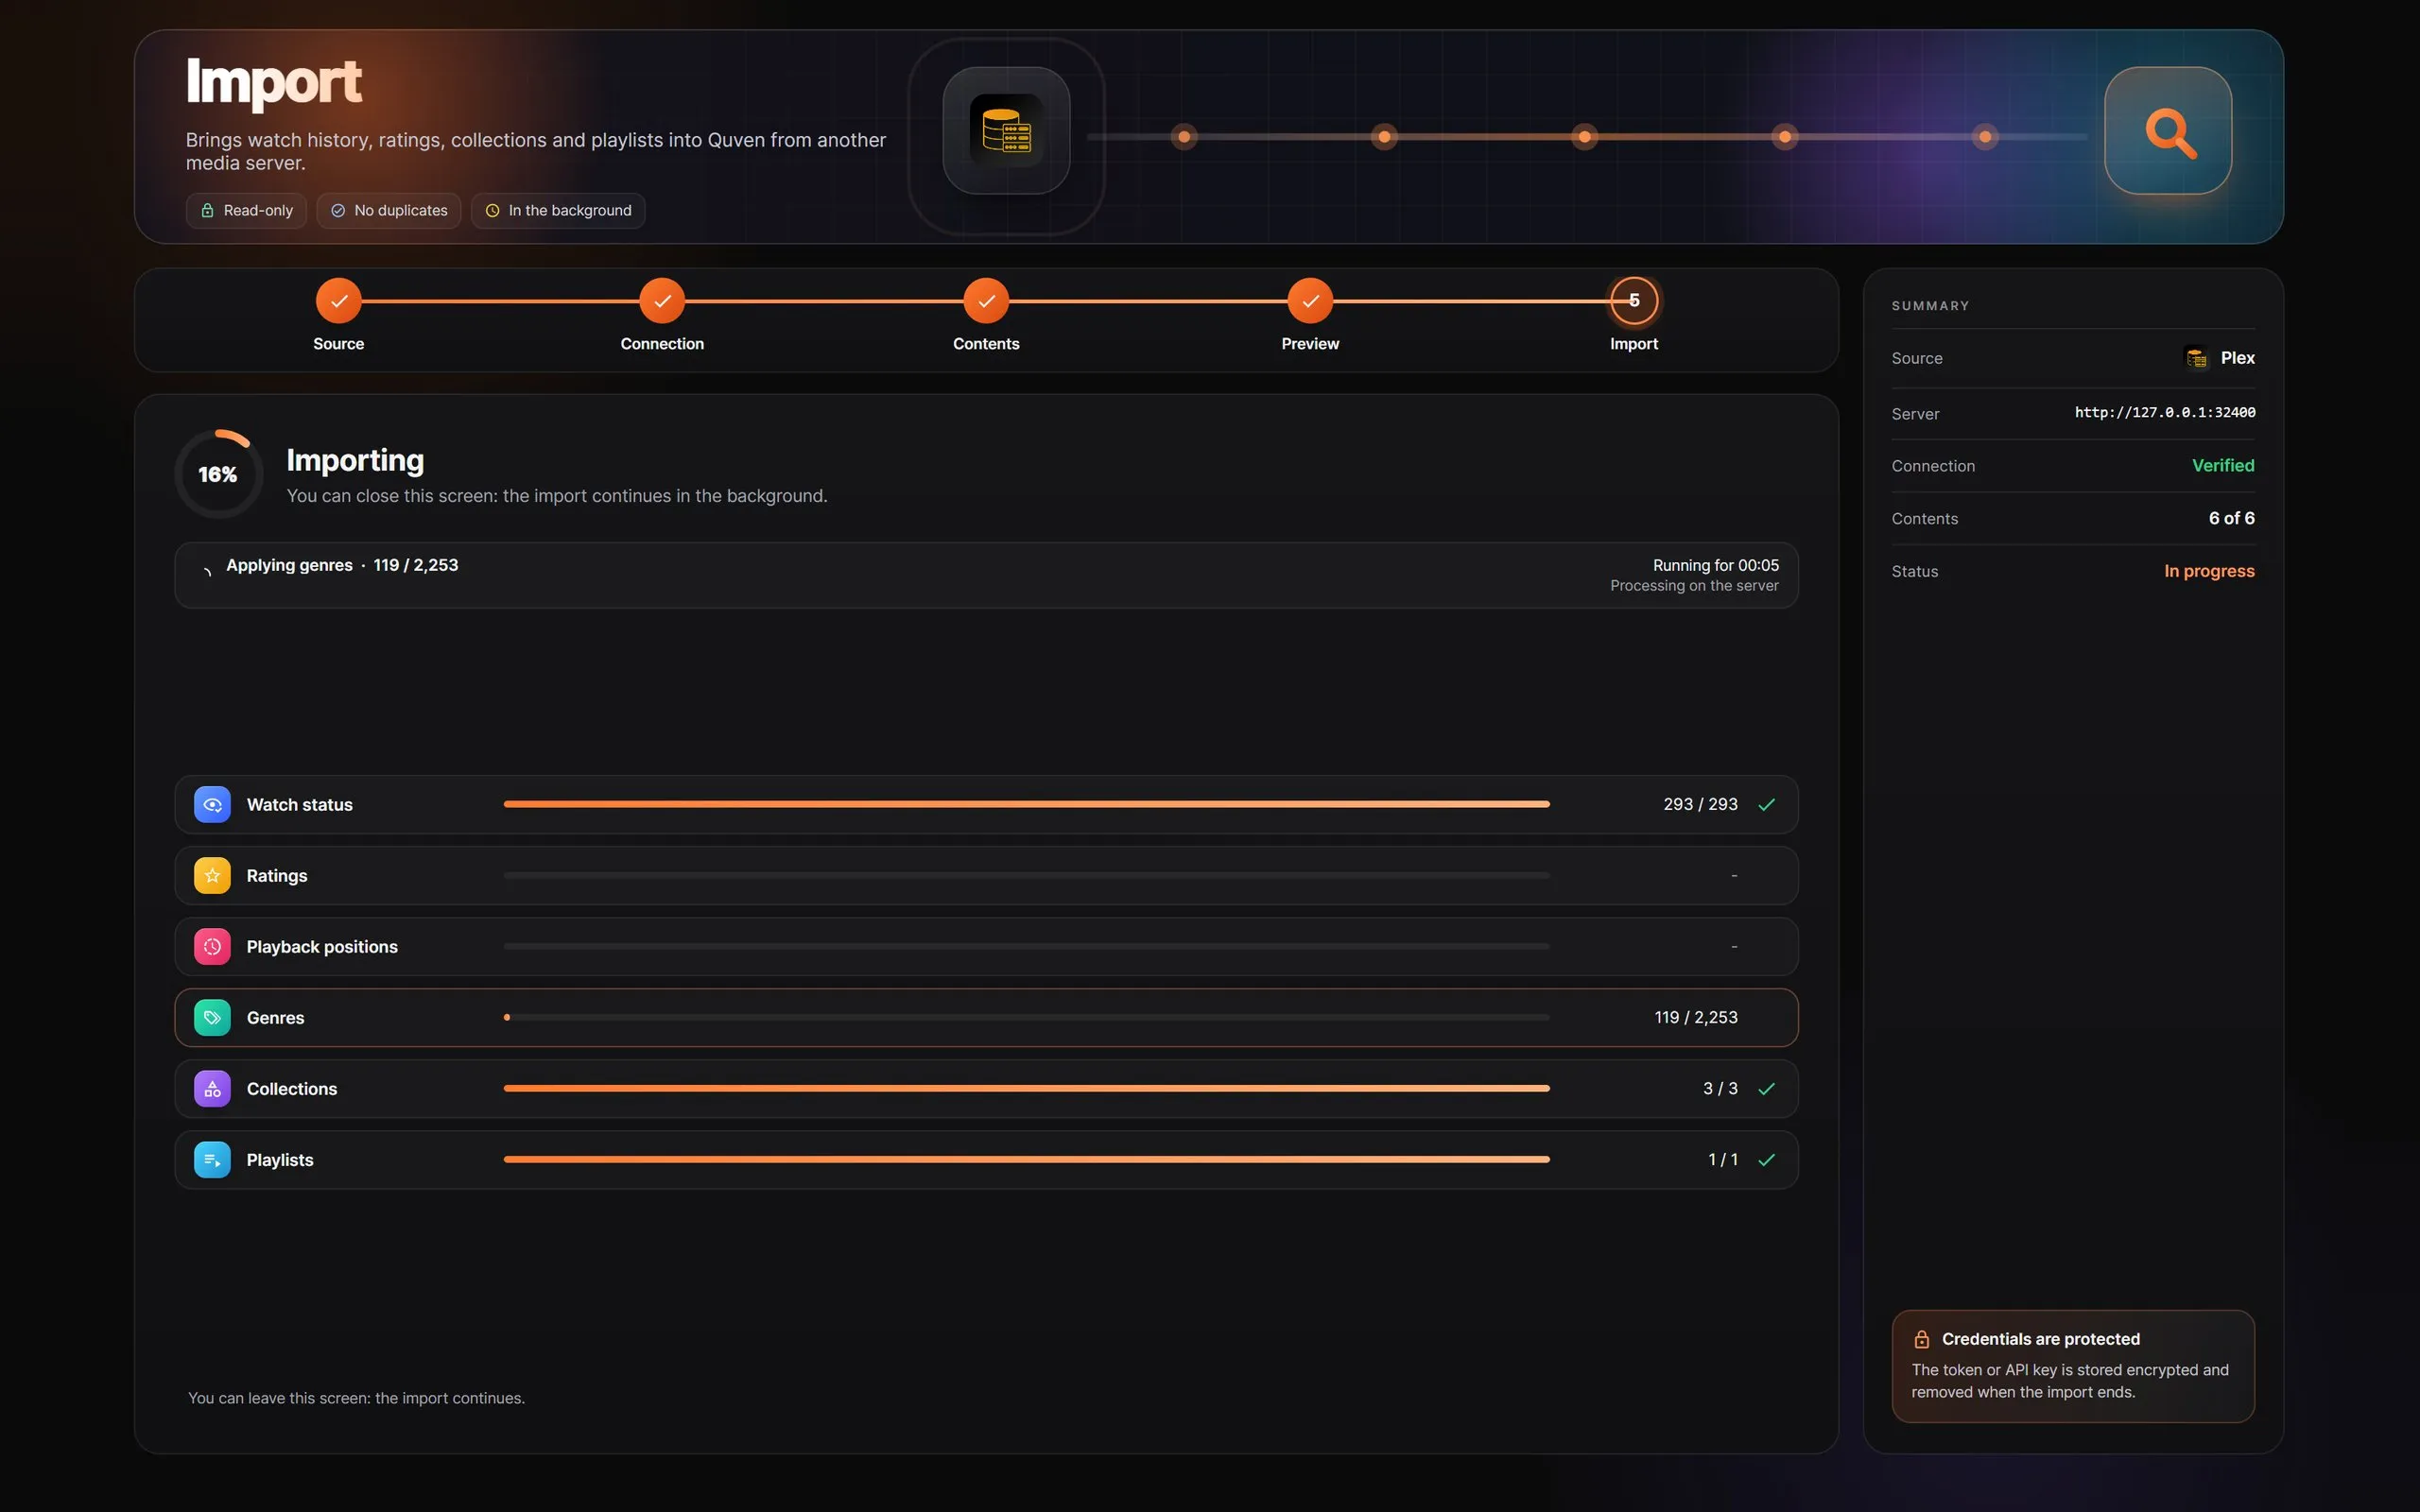Click the Plex source icon in Summary
Image resolution: width=2420 pixels, height=1512 pixels.
click(x=2196, y=358)
